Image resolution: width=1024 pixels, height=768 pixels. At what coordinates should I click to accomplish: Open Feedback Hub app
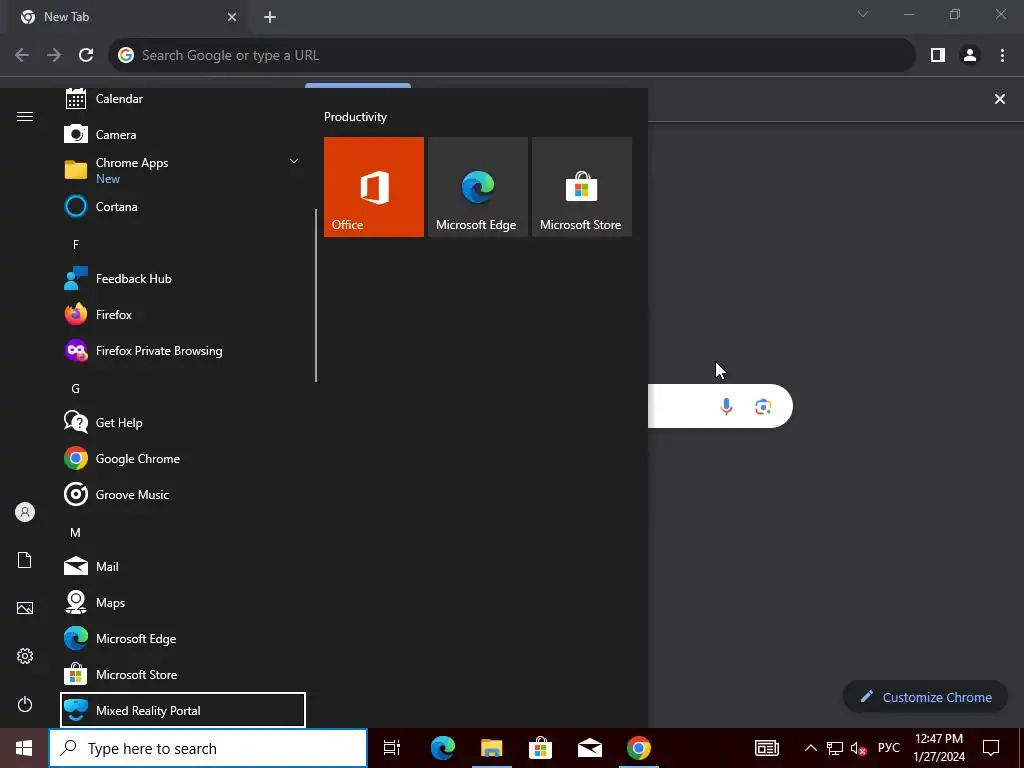click(183, 278)
